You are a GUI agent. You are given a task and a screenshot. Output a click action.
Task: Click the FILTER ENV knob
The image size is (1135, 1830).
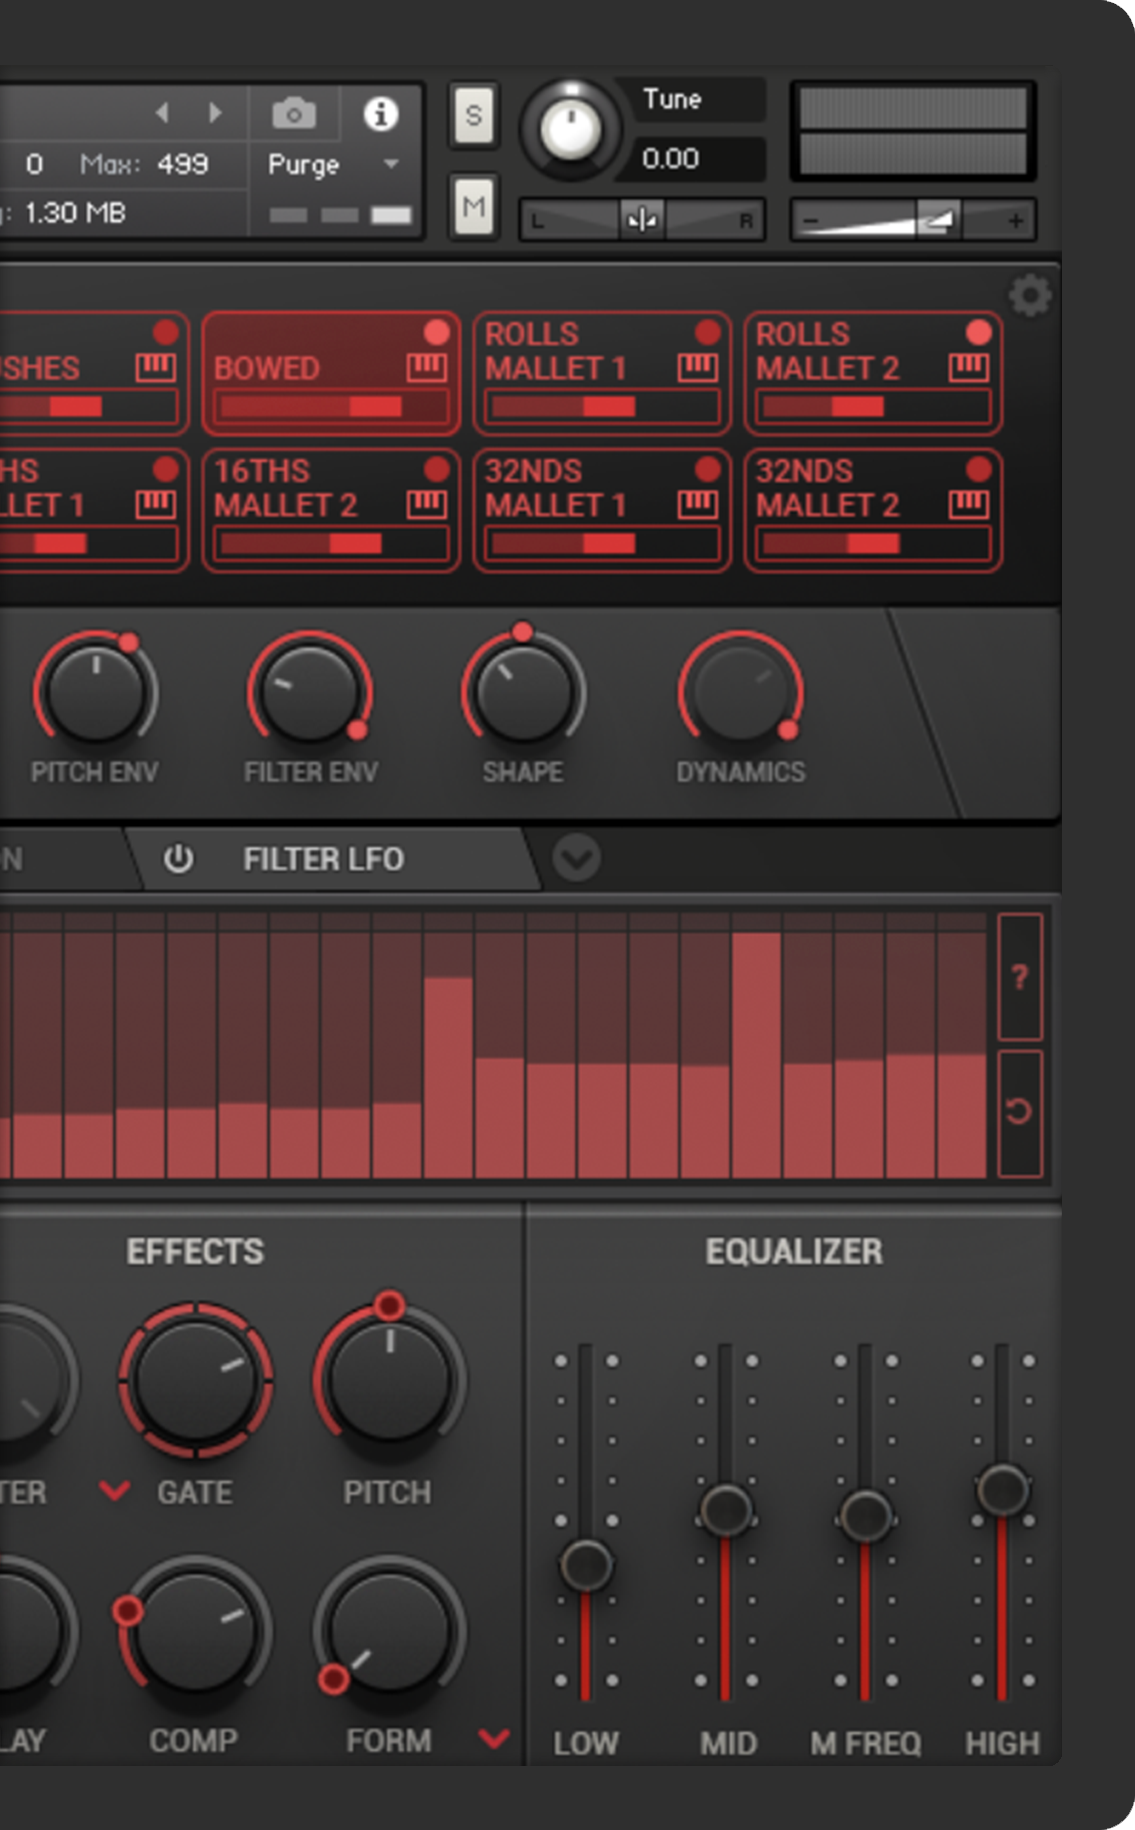(x=310, y=692)
